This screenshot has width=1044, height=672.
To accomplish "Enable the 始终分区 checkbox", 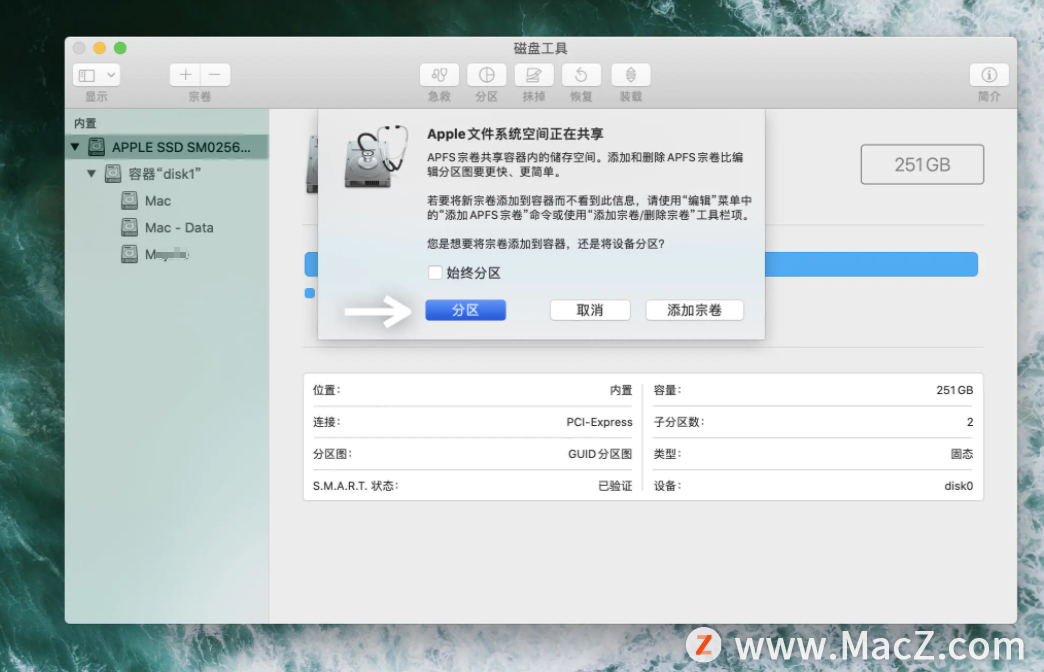I will [435, 272].
